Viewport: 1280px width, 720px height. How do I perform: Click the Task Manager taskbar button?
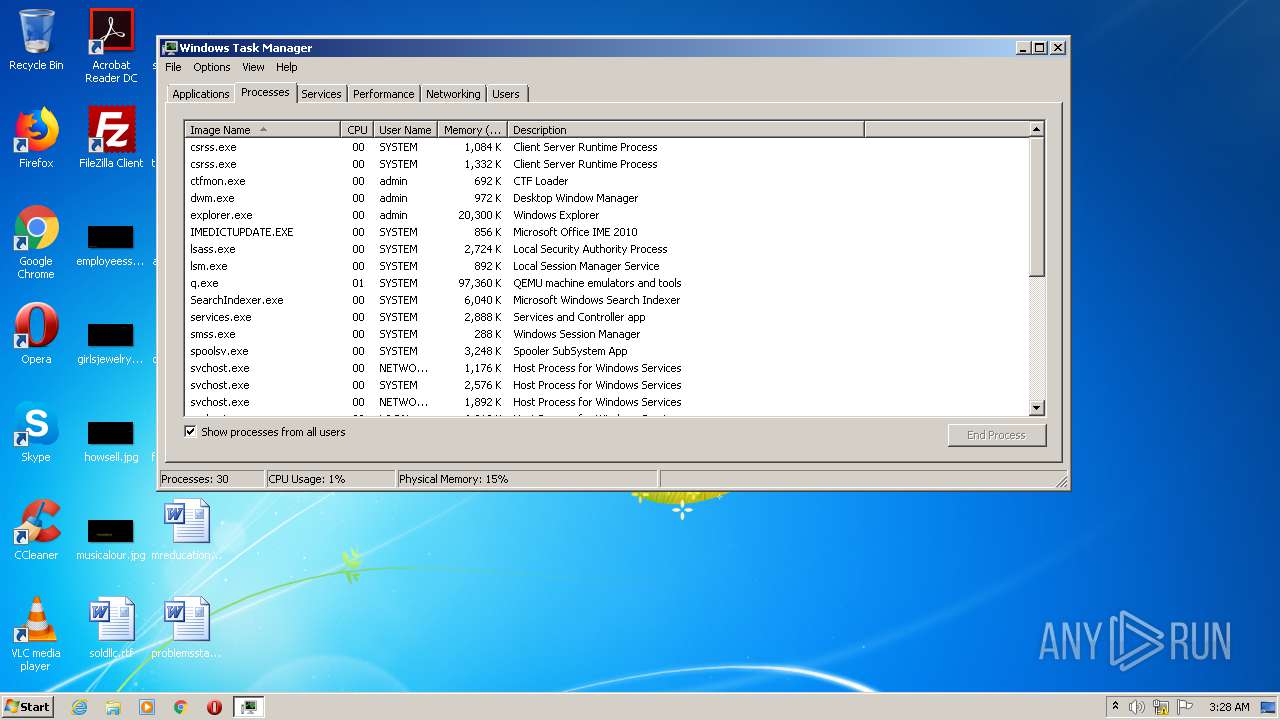[x=248, y=707]
